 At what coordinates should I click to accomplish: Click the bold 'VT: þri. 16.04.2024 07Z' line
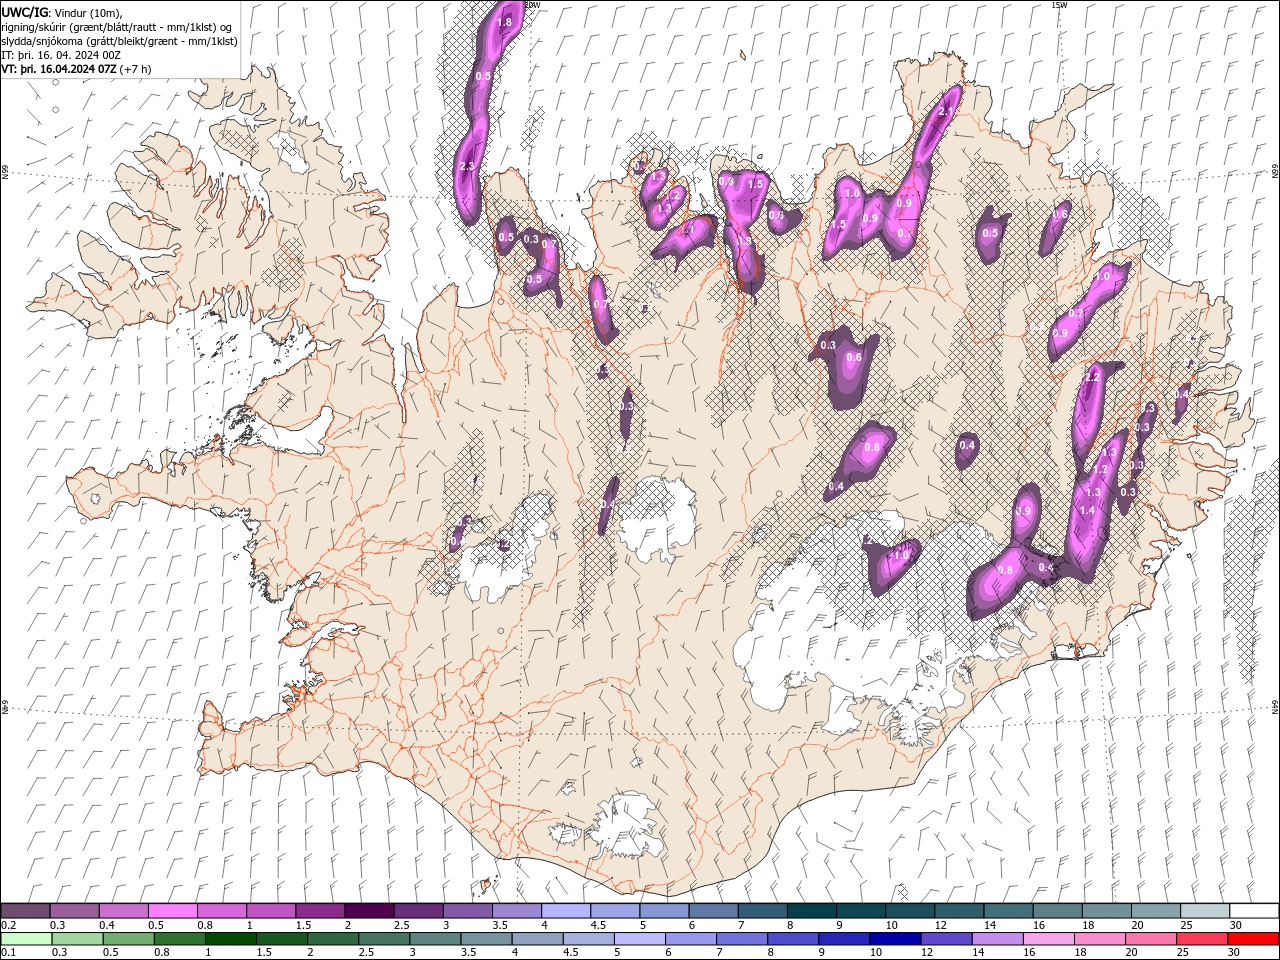click(x=59, y=69)
